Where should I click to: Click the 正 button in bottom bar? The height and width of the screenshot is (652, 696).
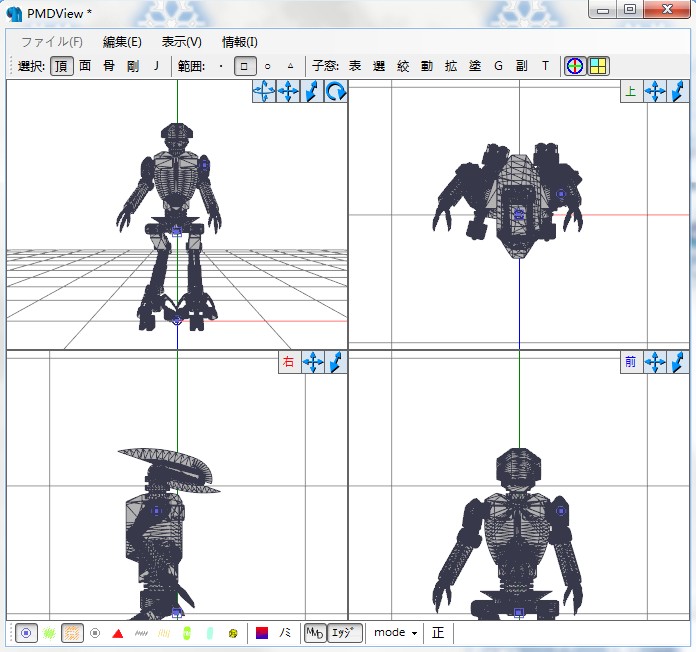coord(438,632)
